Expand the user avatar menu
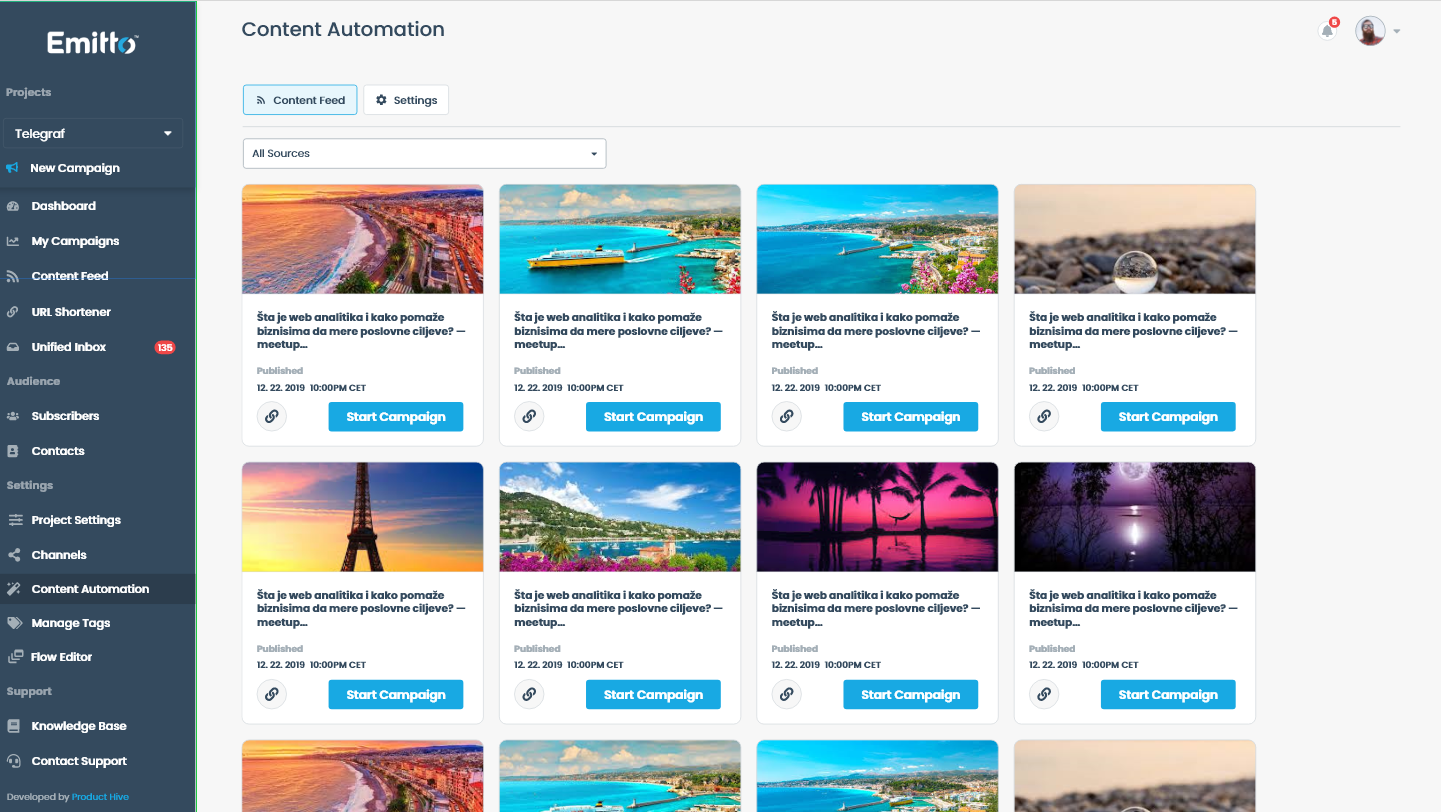This screenshot has height=812, width=1441. coord(1377,31)
